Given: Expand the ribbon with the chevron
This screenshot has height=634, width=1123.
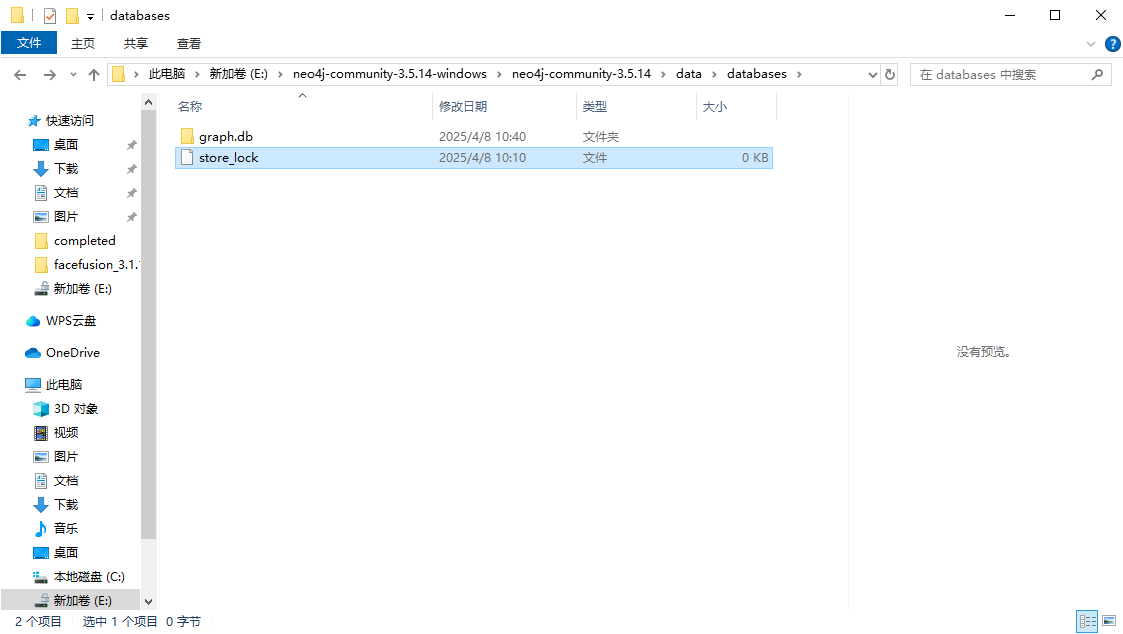Looking at the screenshot, I should (x=1091, y=44).
